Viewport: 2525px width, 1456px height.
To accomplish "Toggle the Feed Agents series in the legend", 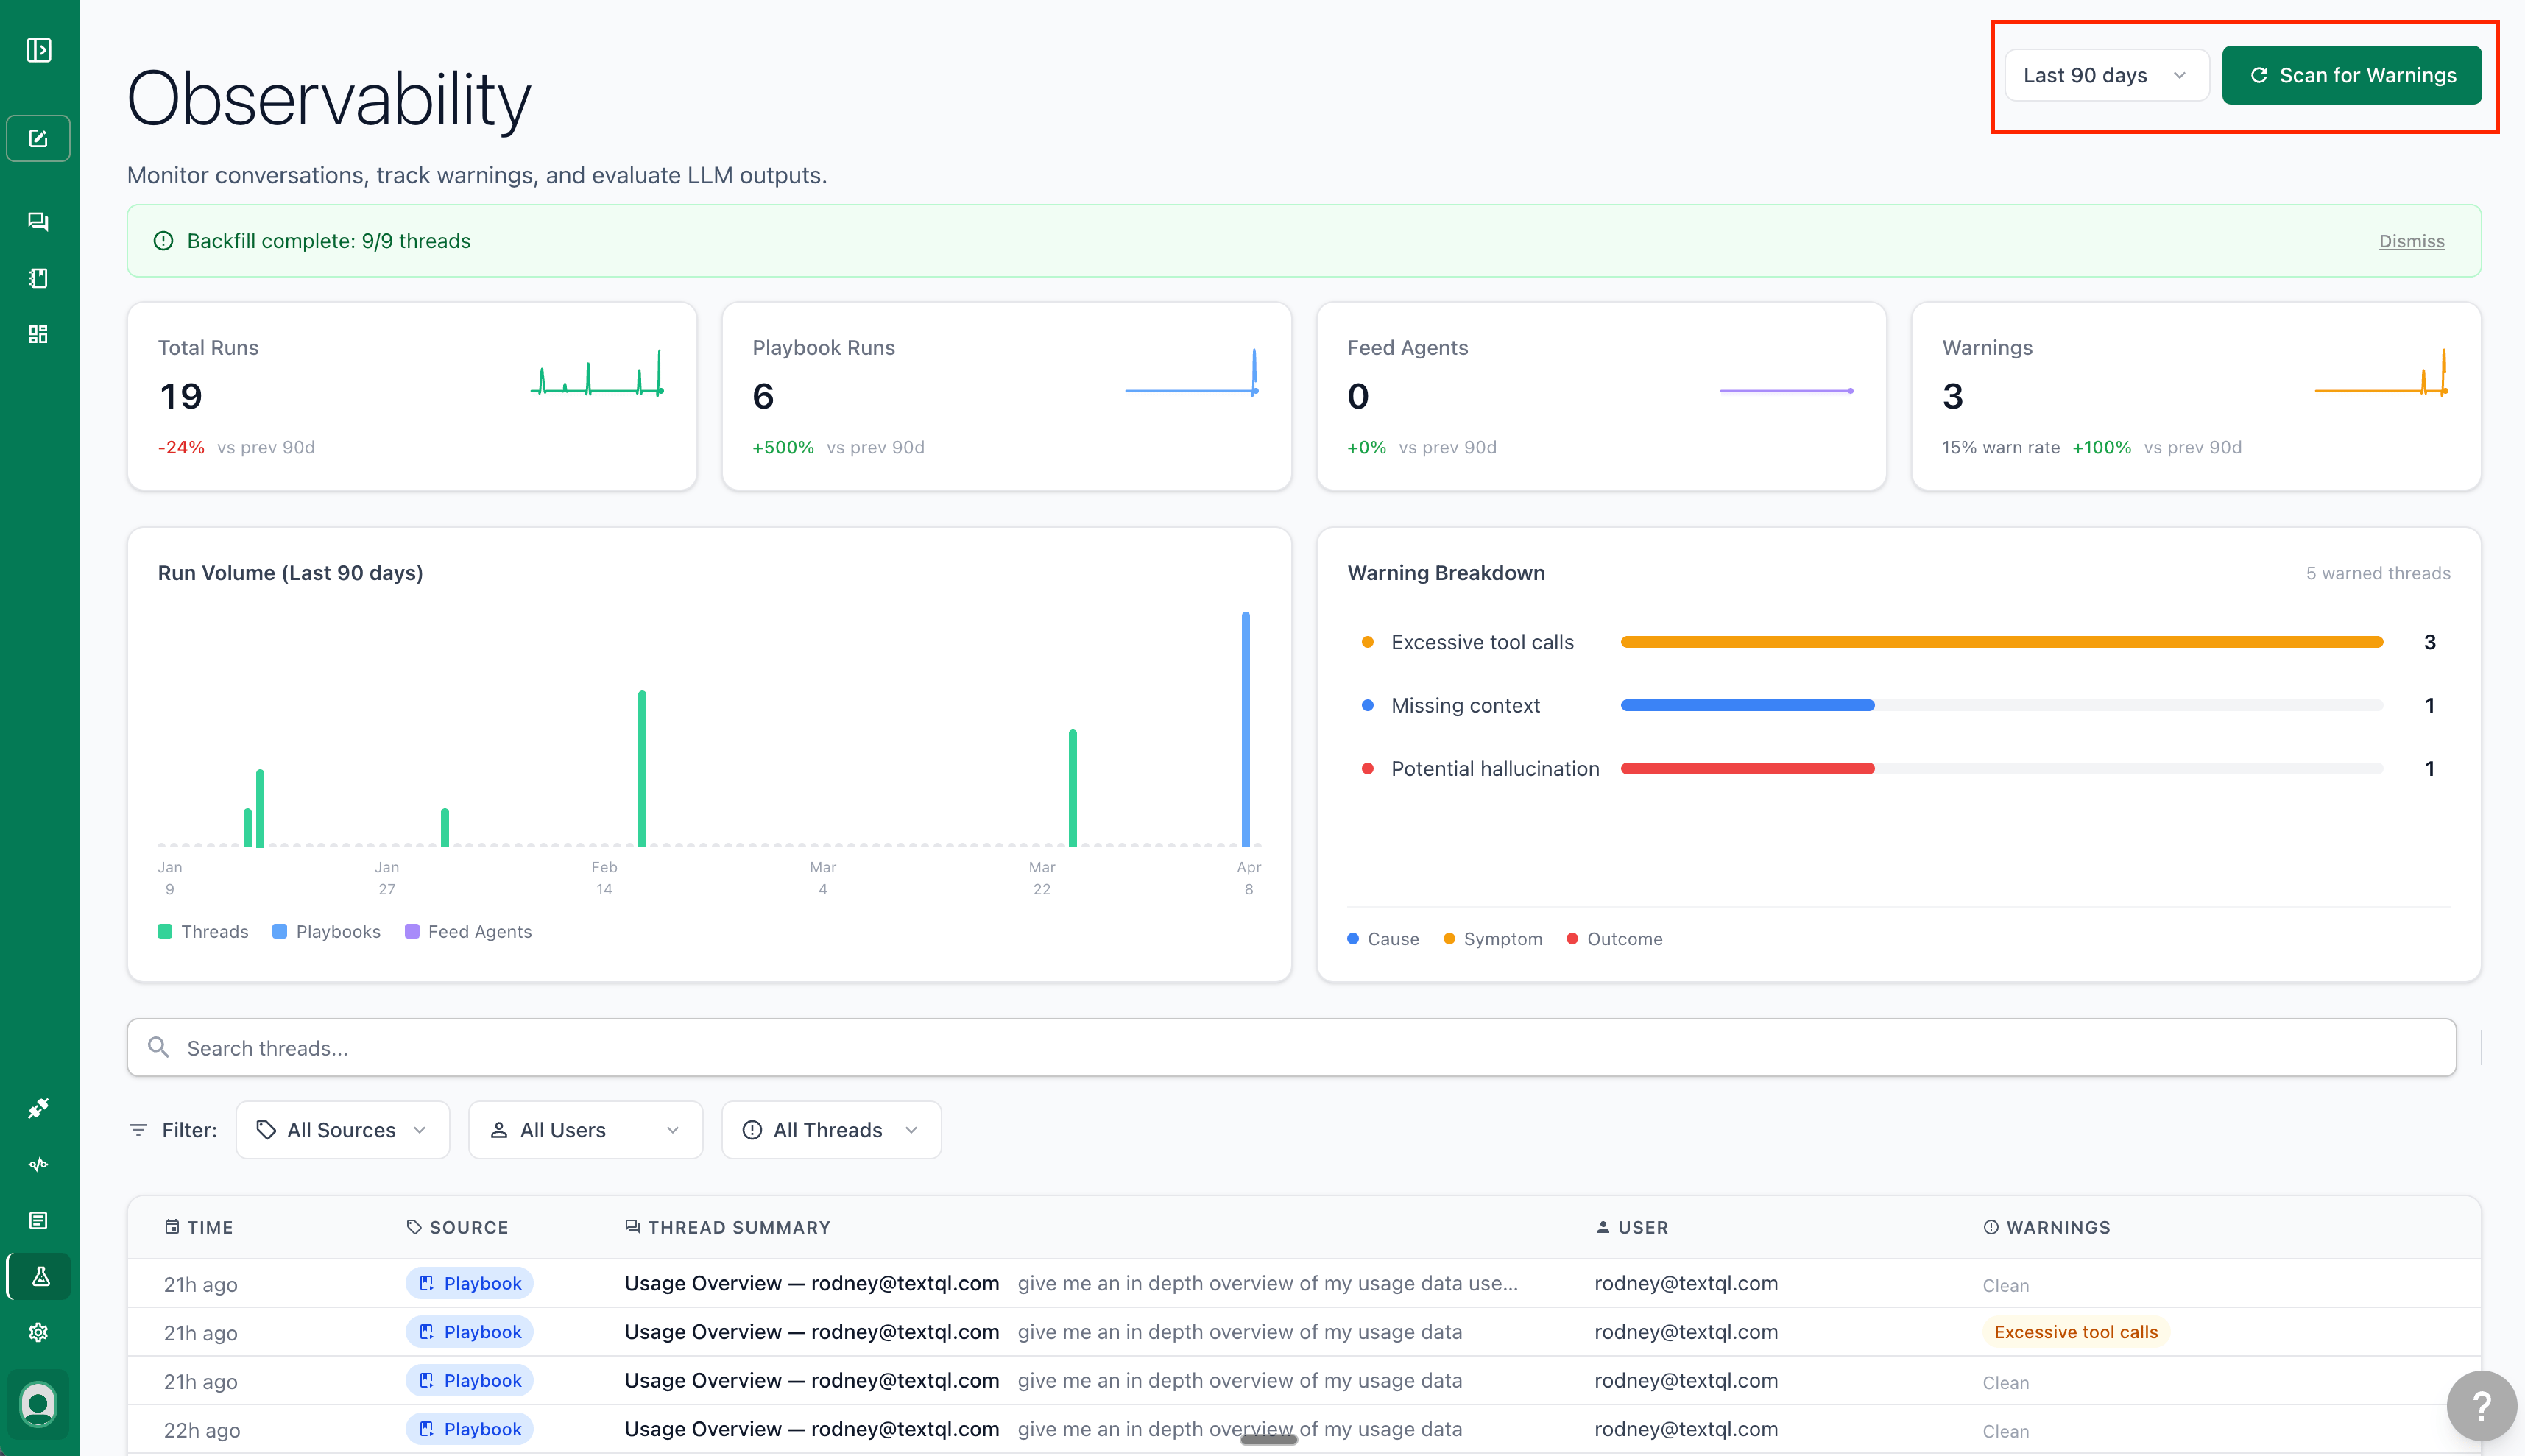I will pos(468,932).
